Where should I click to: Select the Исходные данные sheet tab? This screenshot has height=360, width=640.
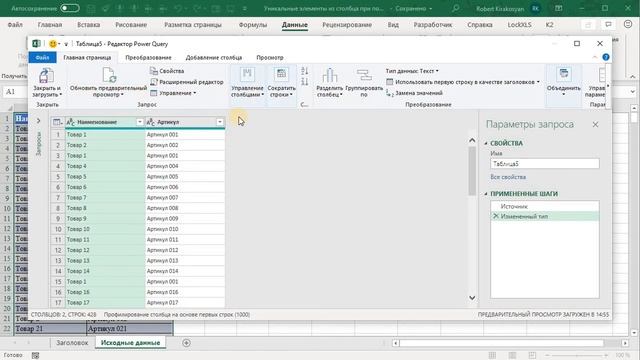(130, 343)
